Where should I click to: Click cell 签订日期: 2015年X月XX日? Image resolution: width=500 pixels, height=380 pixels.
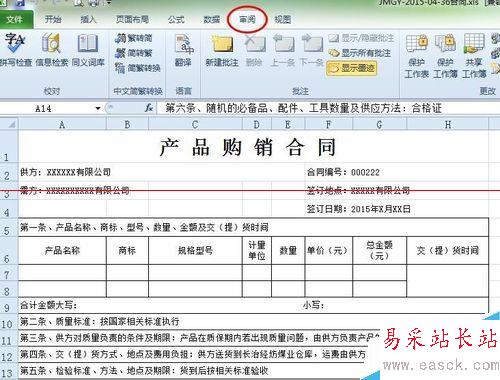[x=359, y=209]
